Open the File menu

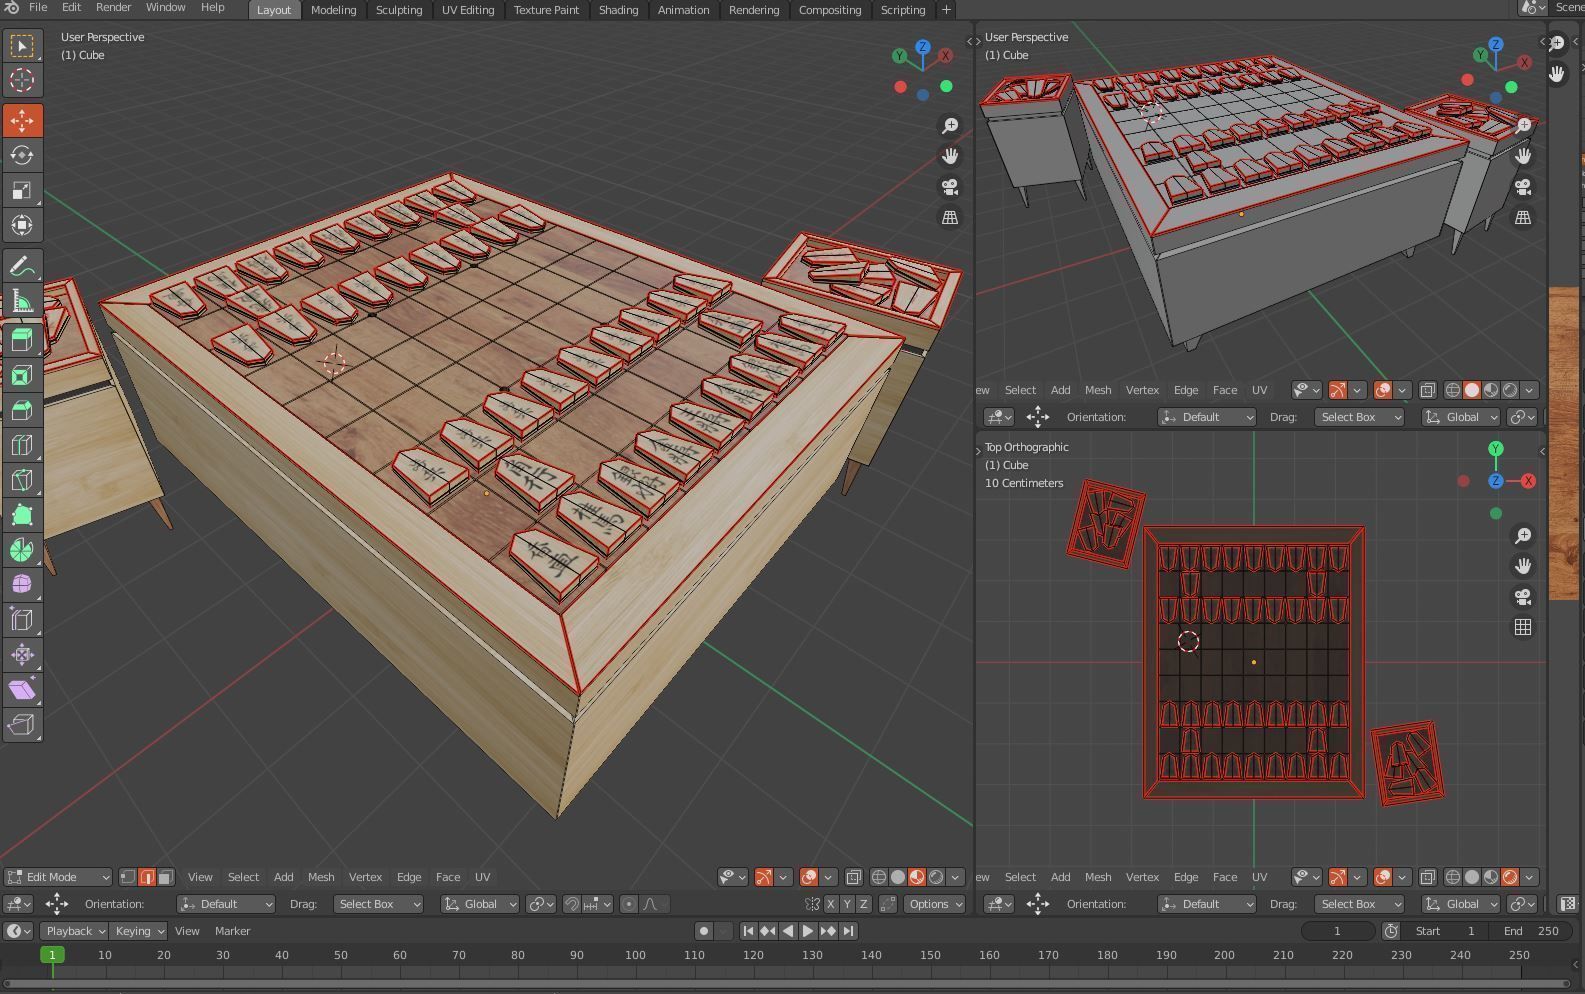pyautogui.click(x=38, y=7)
